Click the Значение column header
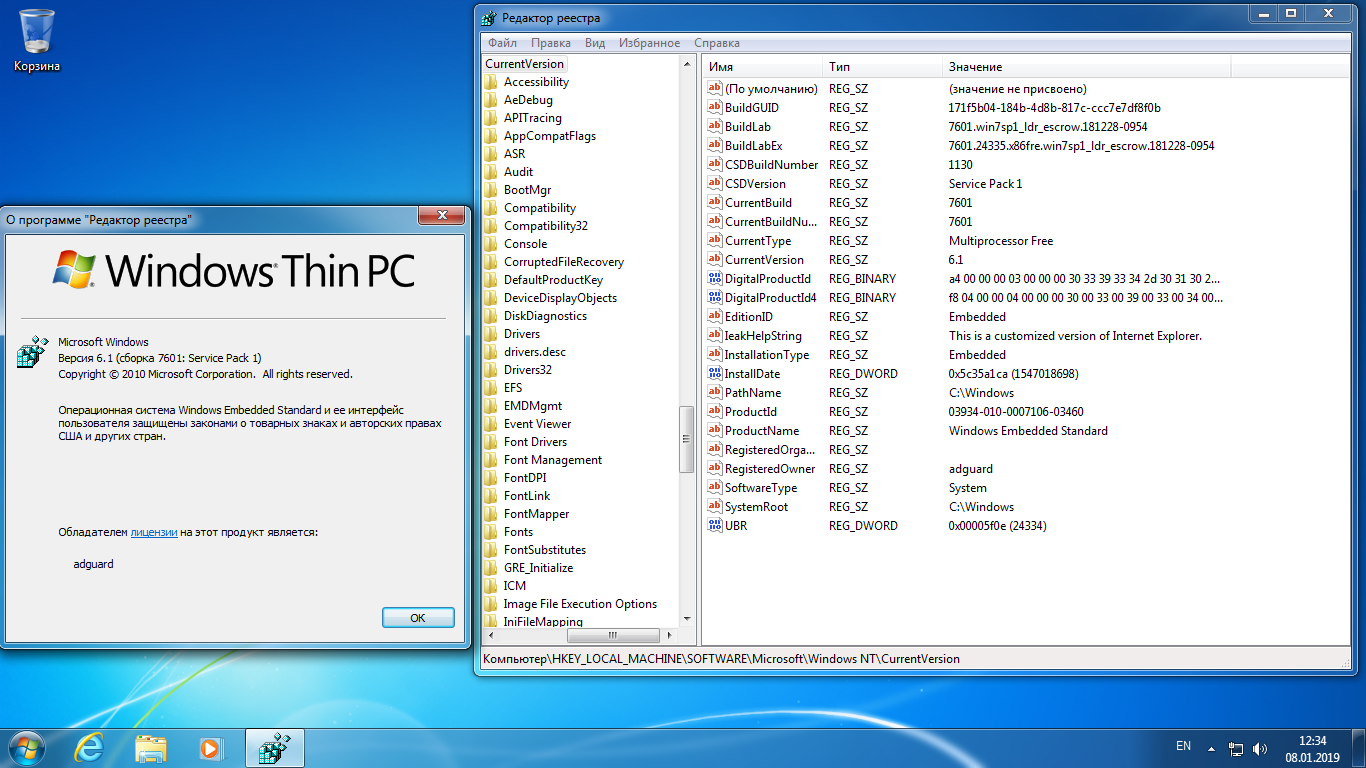 pos(1087,66)
